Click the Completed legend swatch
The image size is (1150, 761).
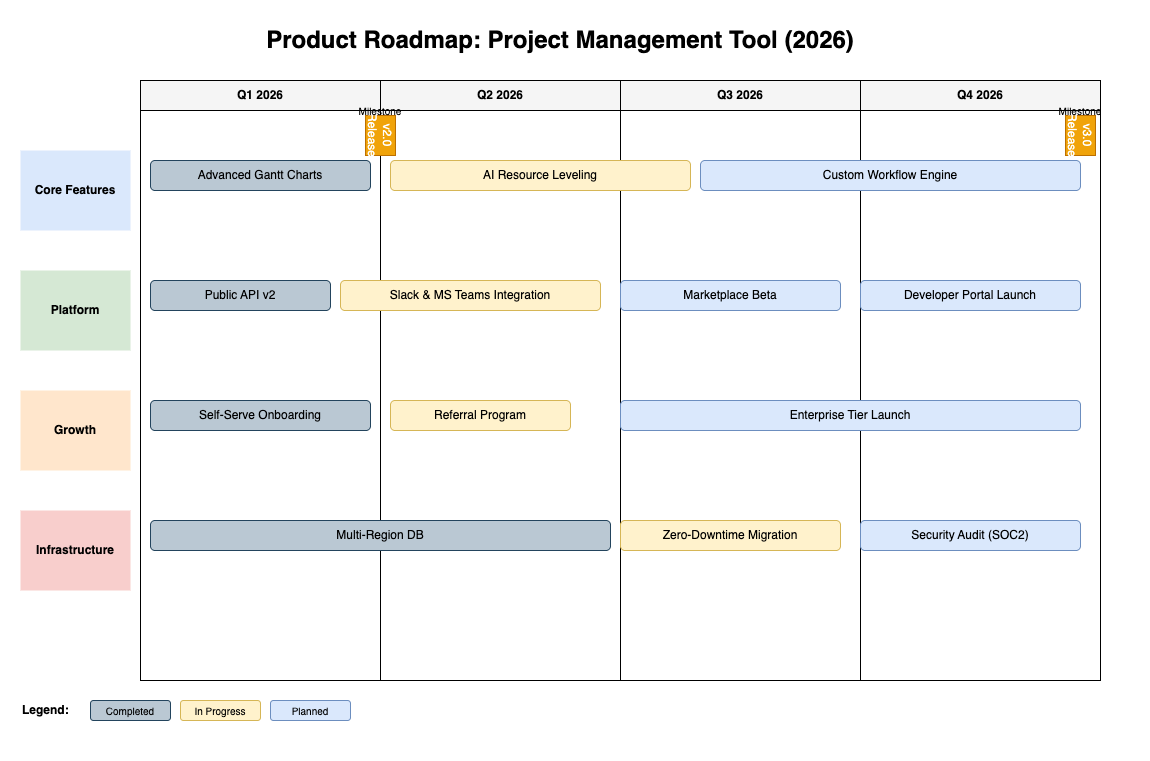tap(130, 711)
